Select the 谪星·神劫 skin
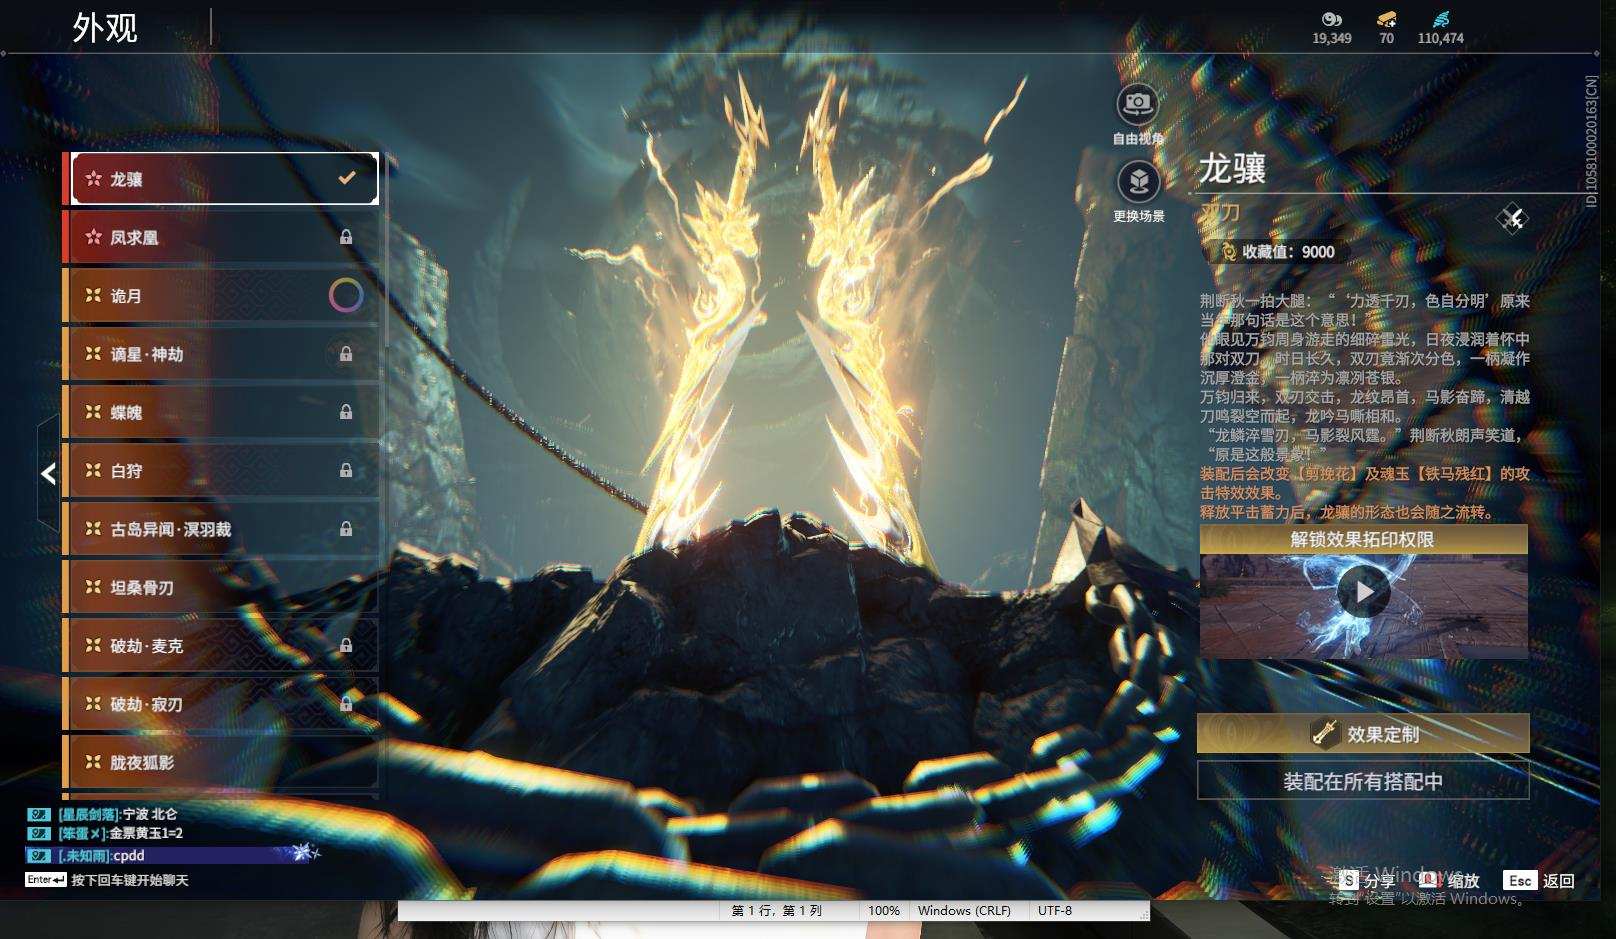1616x939 pixels. (221, 354)
